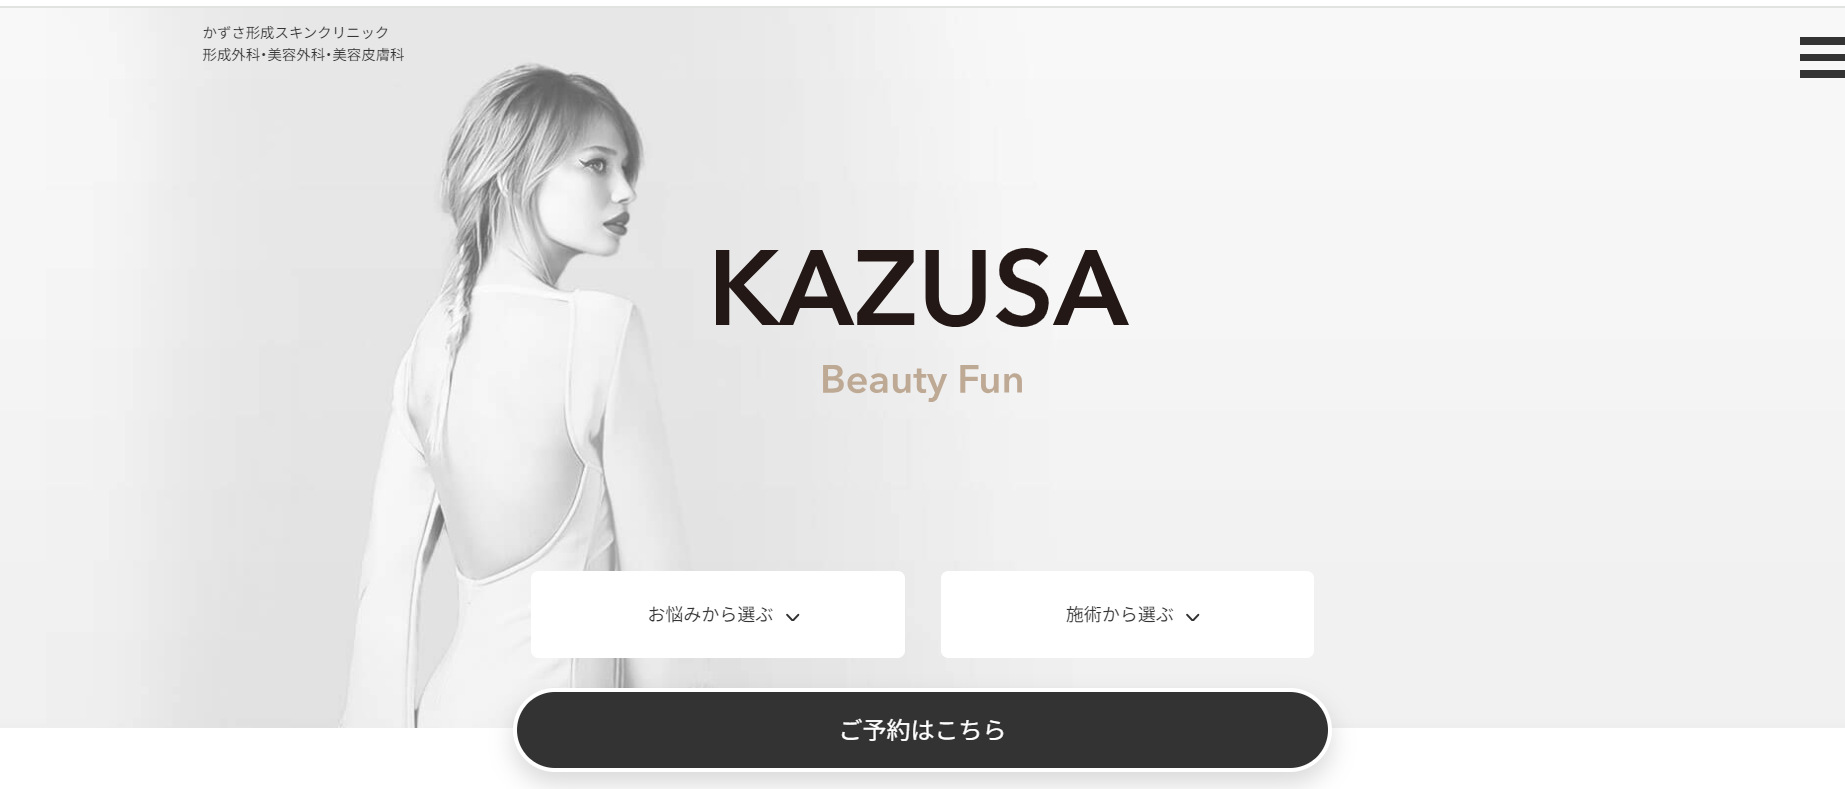Click the last letter A of KAZUSA
The height and width of the screenshot is (789, 1845).
coord(1092,289)
